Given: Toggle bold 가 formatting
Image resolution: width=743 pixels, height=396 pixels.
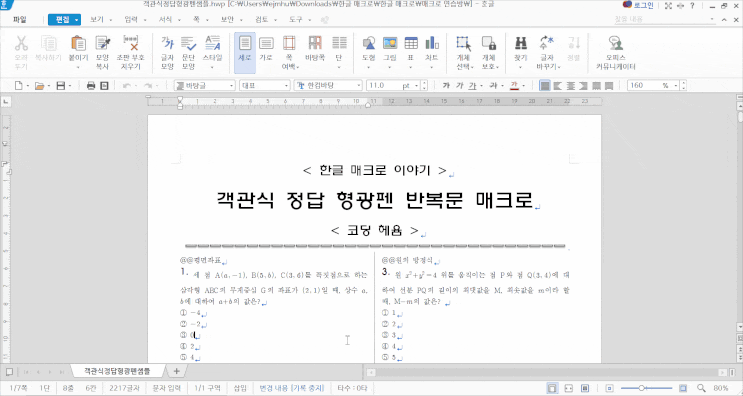Looking at the screenshot, I should point(446,86).
